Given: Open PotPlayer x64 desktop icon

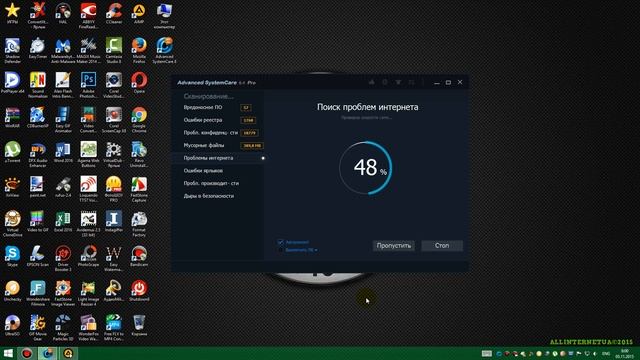Looking at the screenshot, I should 12,83.
